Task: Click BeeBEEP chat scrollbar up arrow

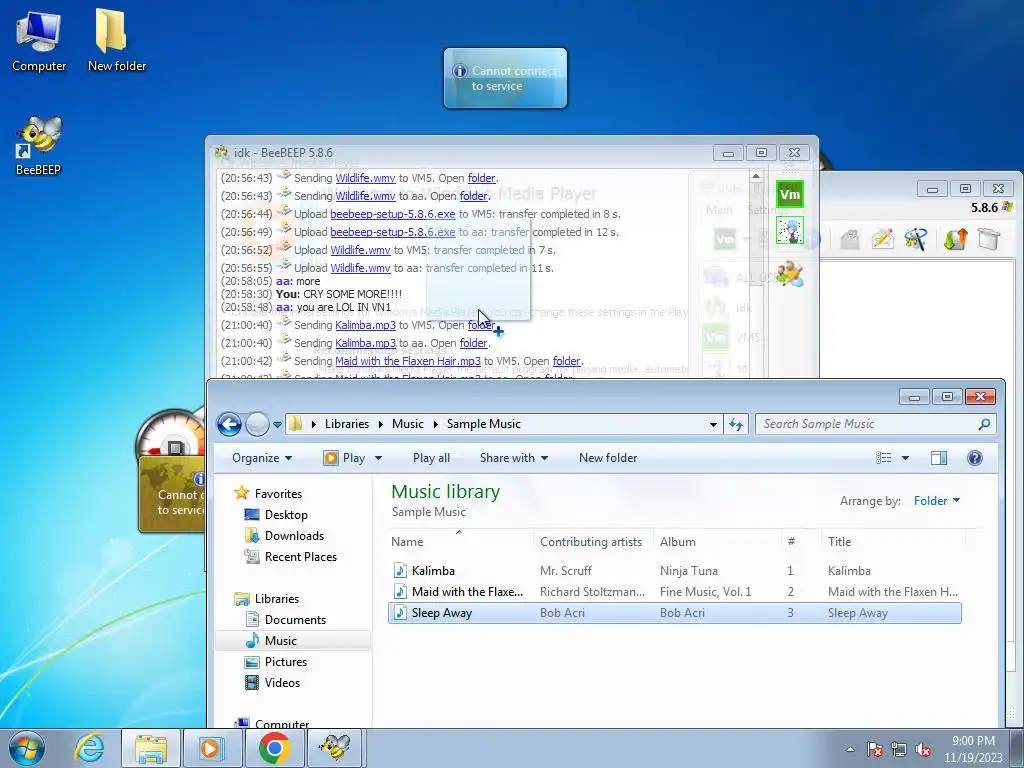Action: click(x=755, y=176)
